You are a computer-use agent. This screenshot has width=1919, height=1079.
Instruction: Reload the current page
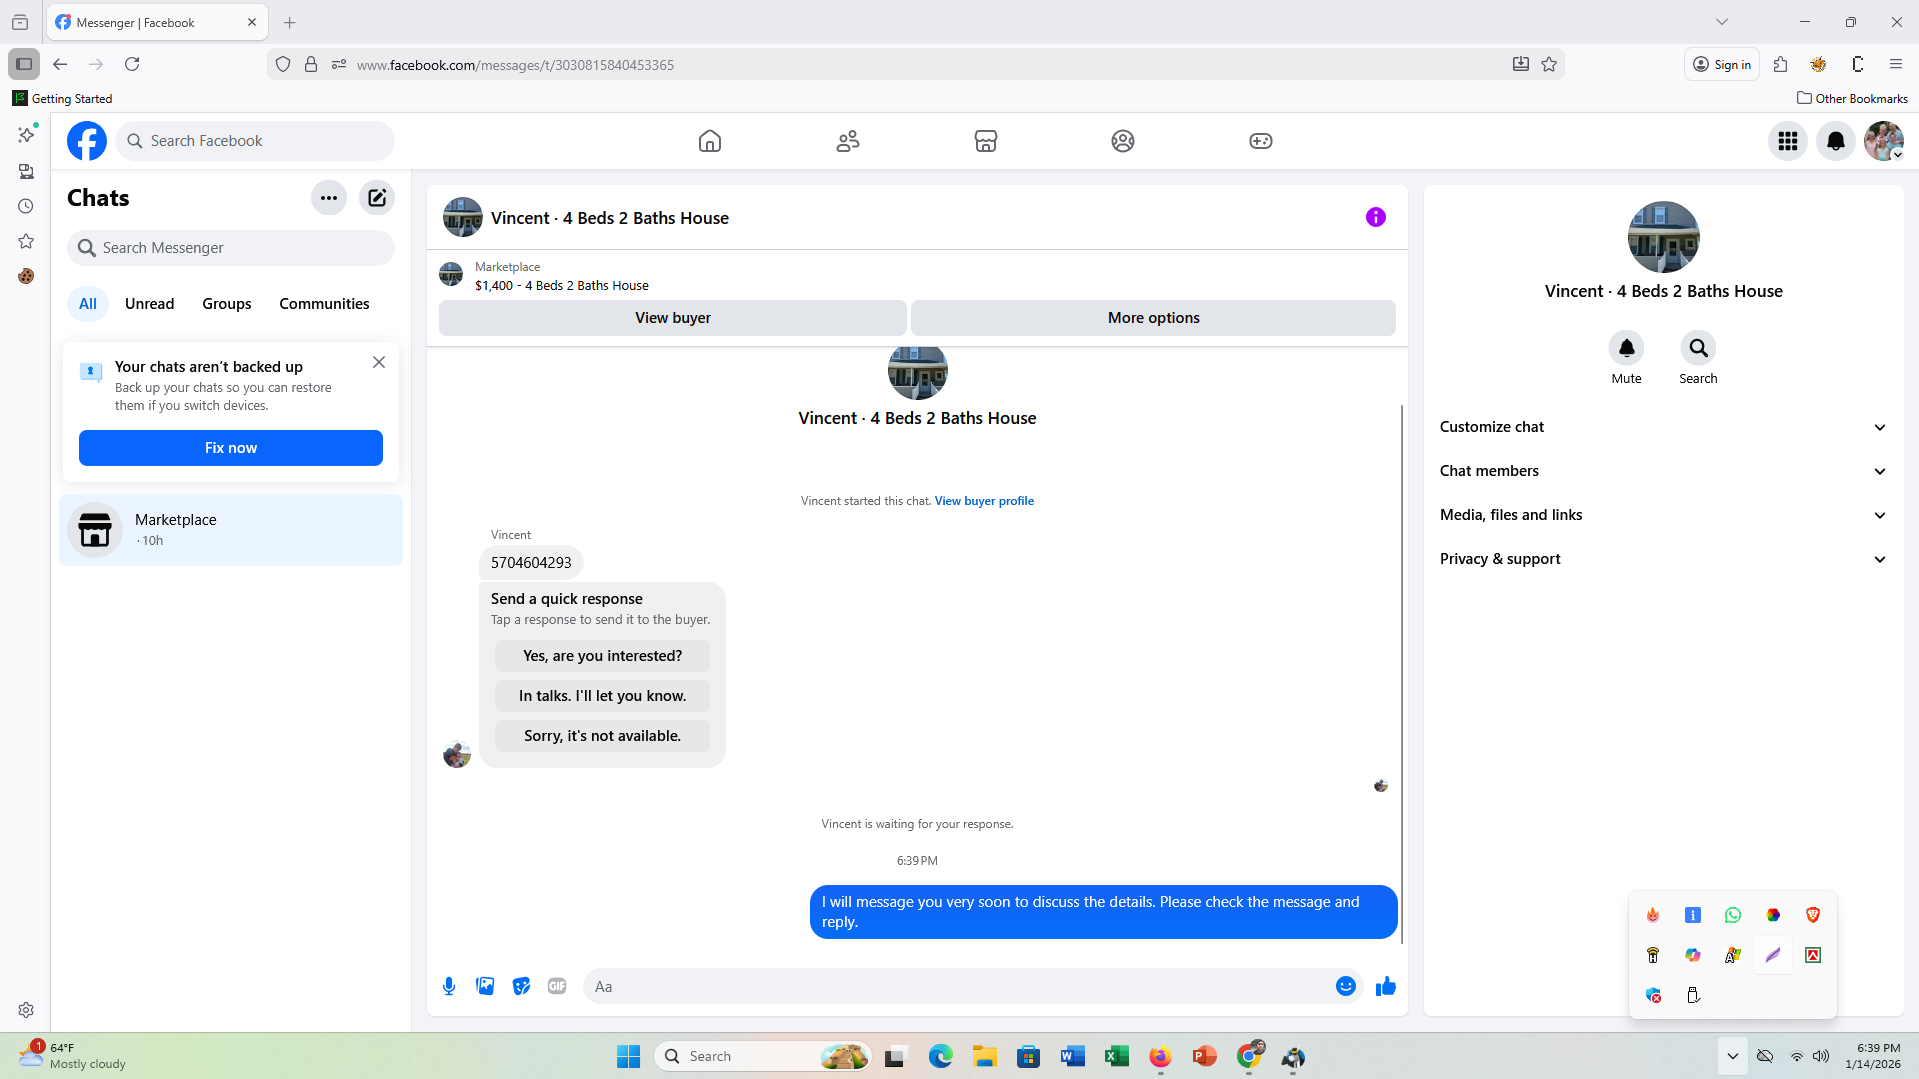[x=132, y=64]
